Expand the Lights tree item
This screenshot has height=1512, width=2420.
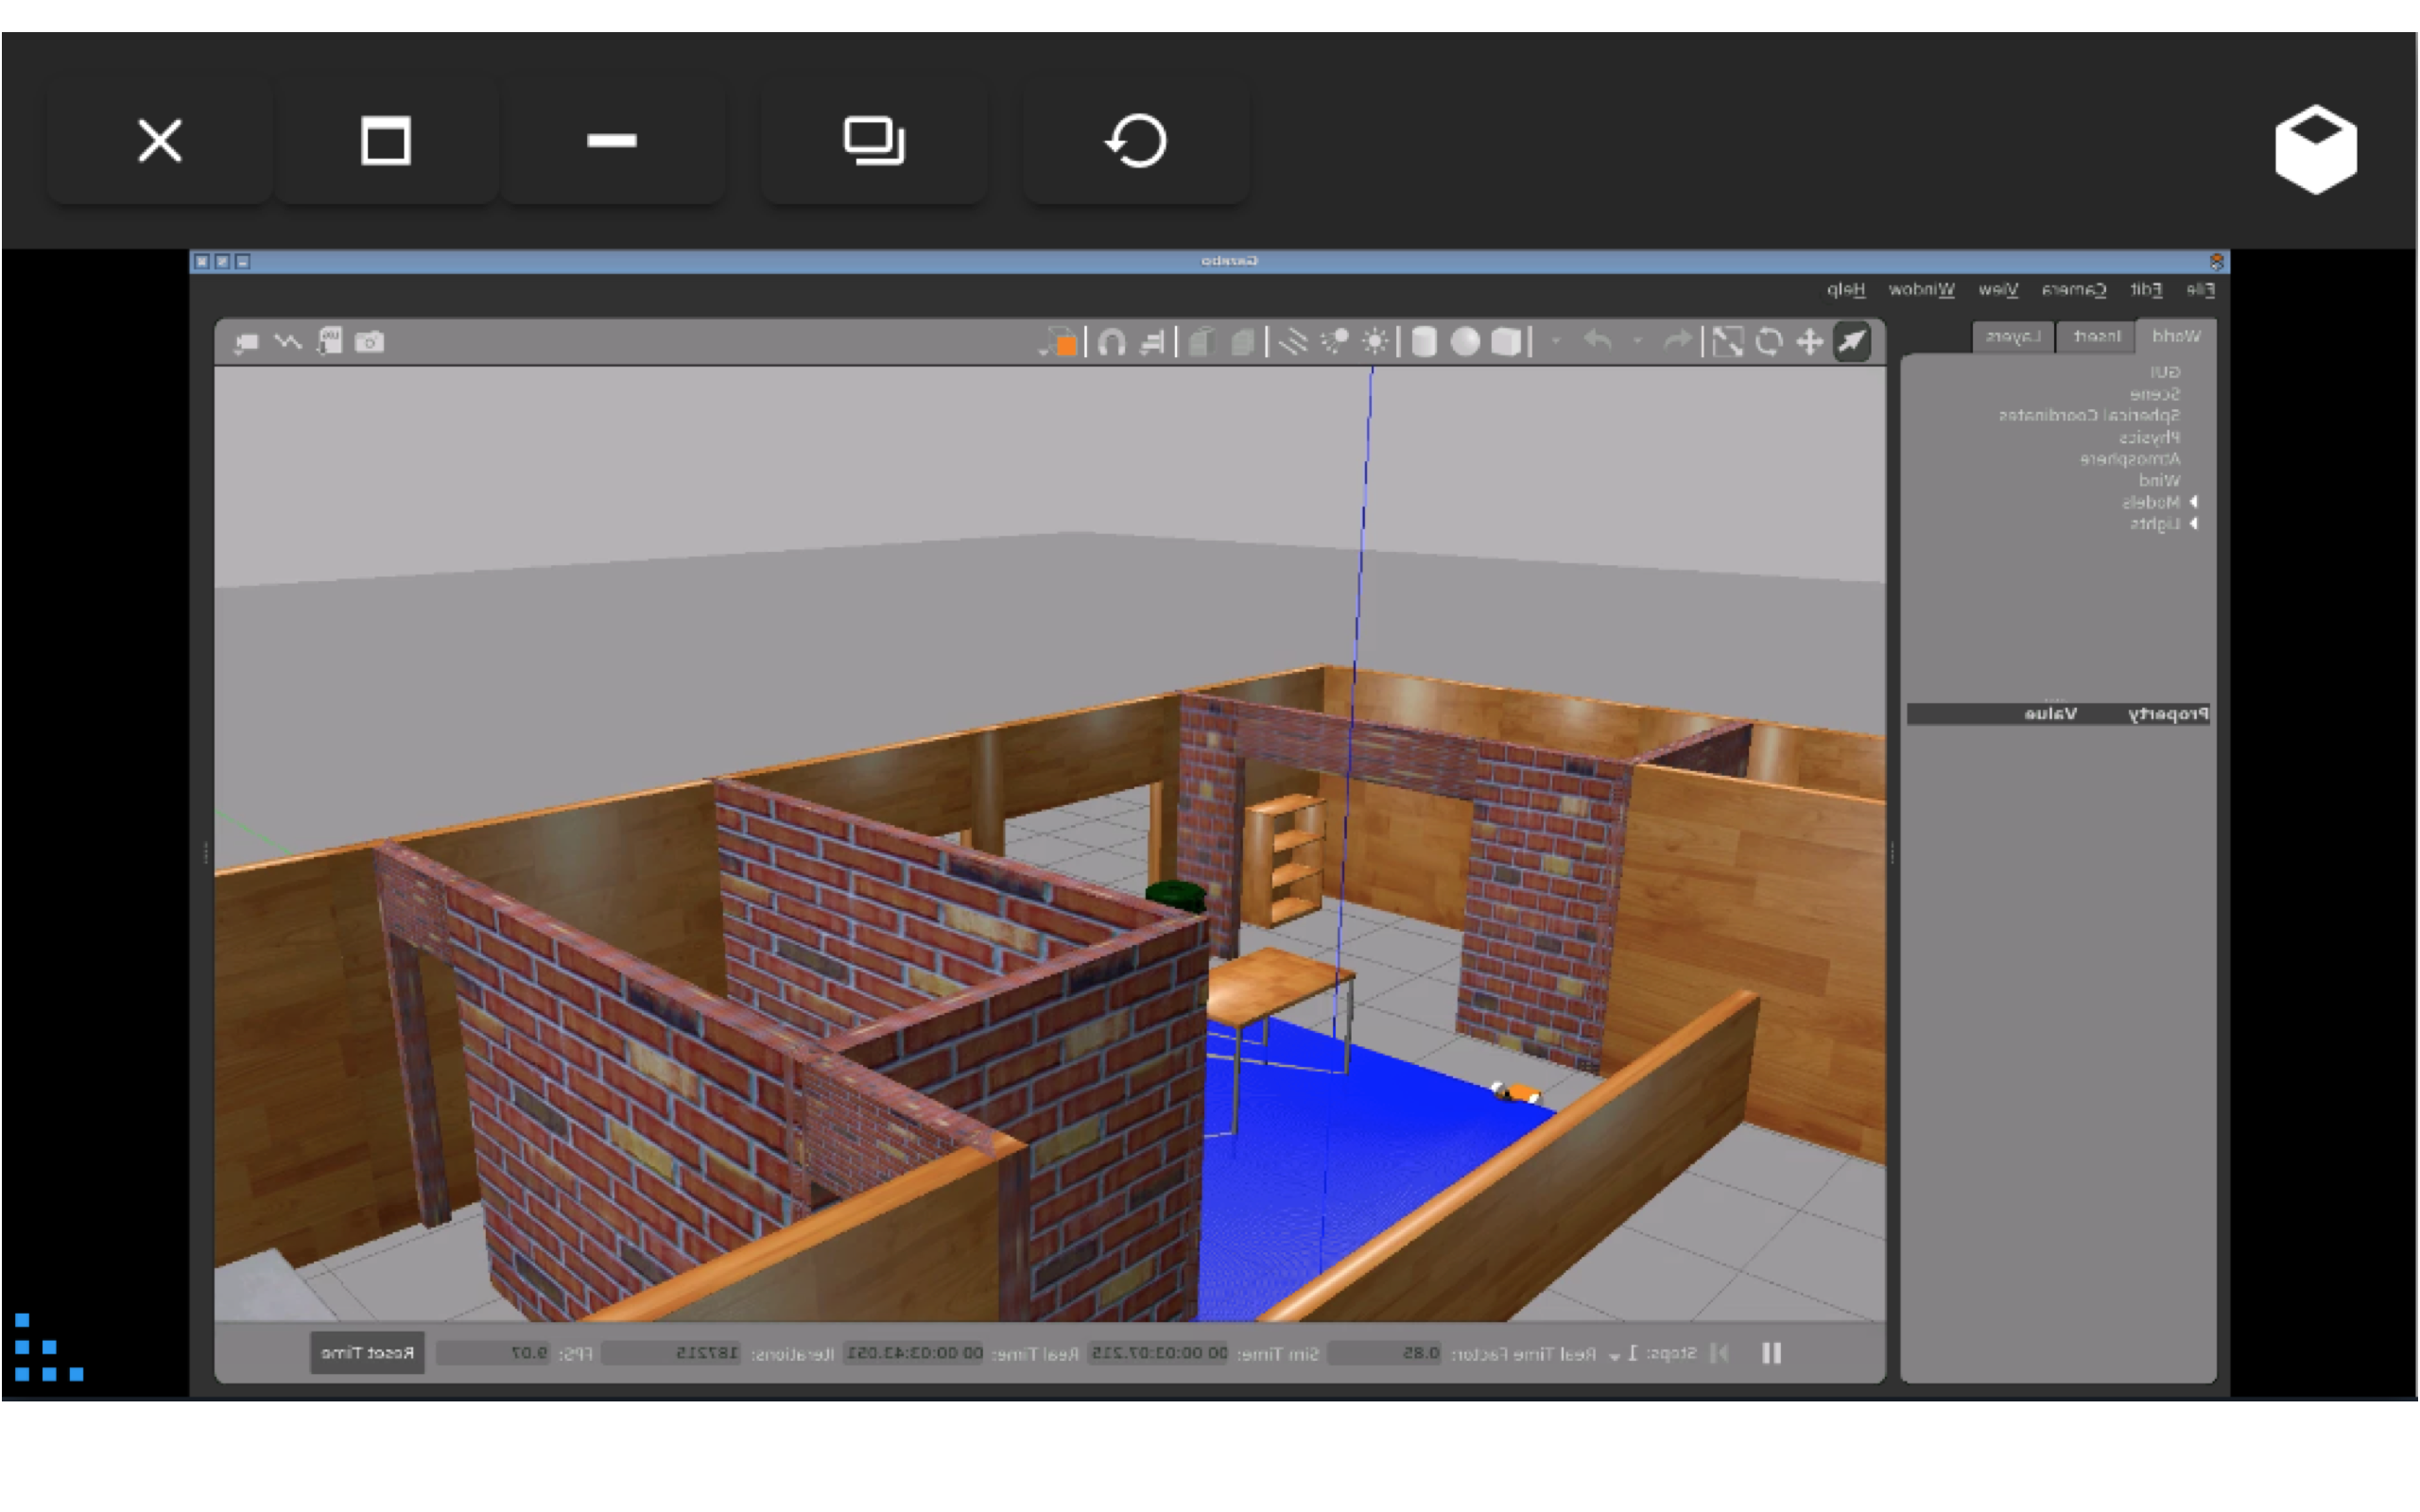coord(2193,524)
